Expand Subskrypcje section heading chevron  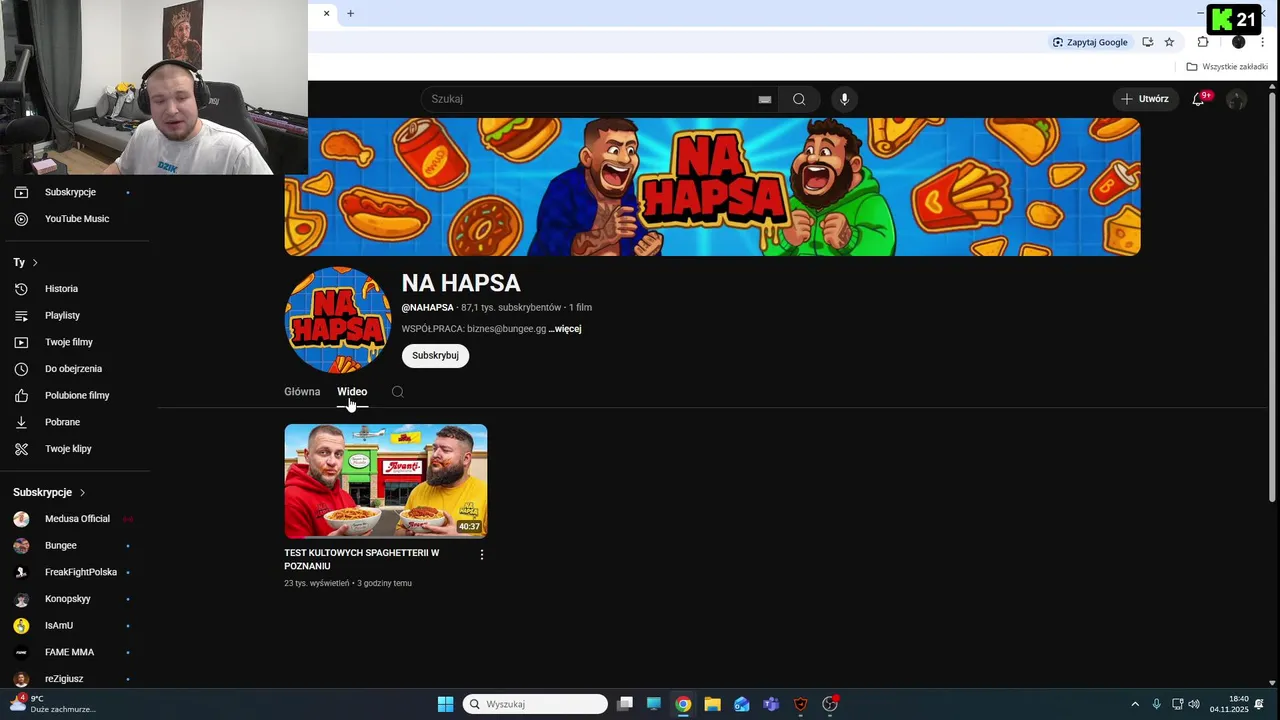[83, 493]
